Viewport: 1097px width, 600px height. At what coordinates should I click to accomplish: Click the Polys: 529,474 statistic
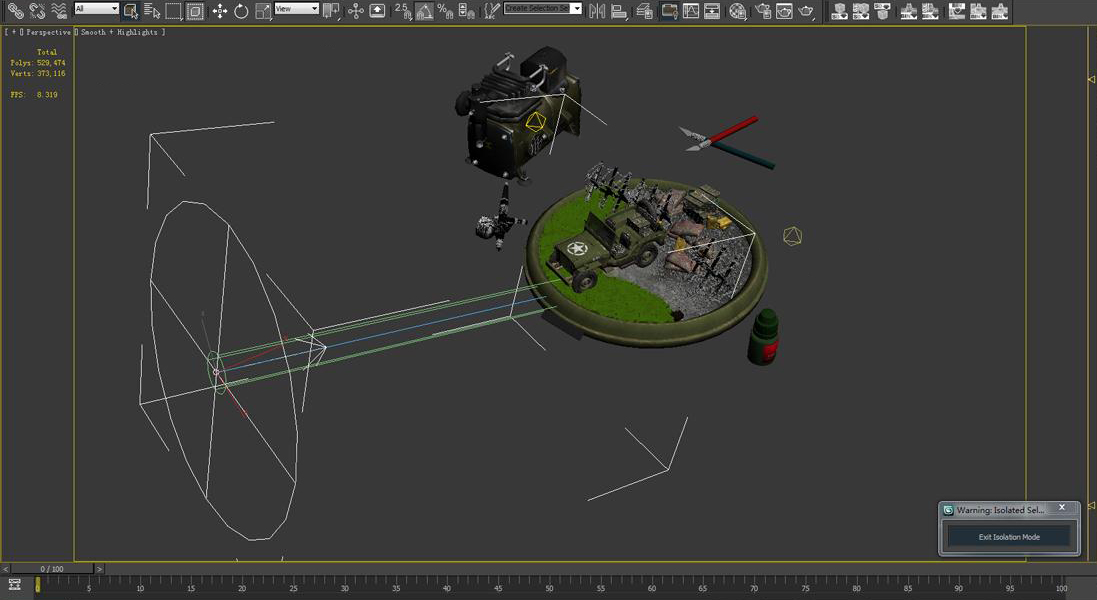pyautogui.click(x=38, y=63)
